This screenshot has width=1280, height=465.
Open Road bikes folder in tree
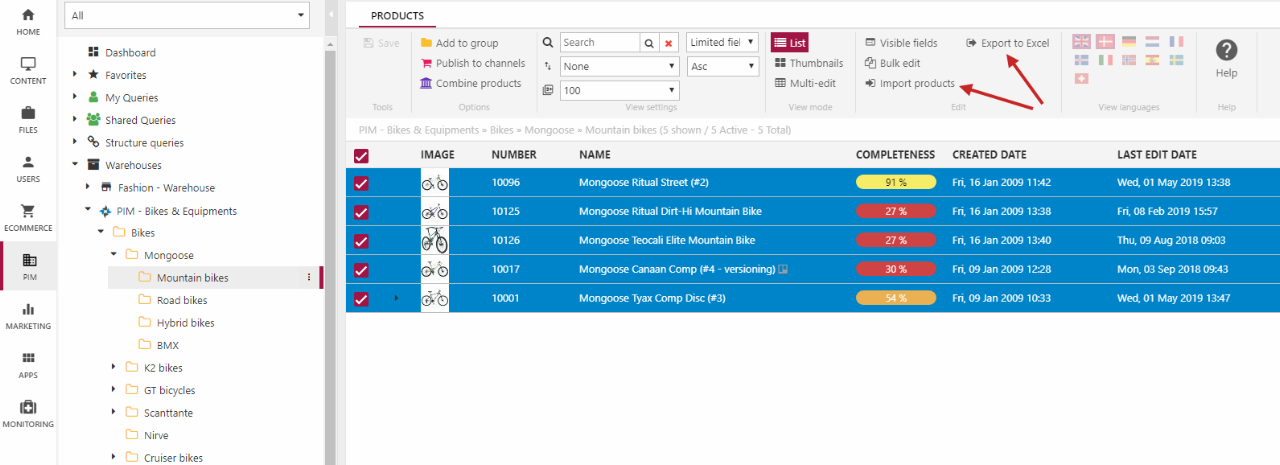181,300
